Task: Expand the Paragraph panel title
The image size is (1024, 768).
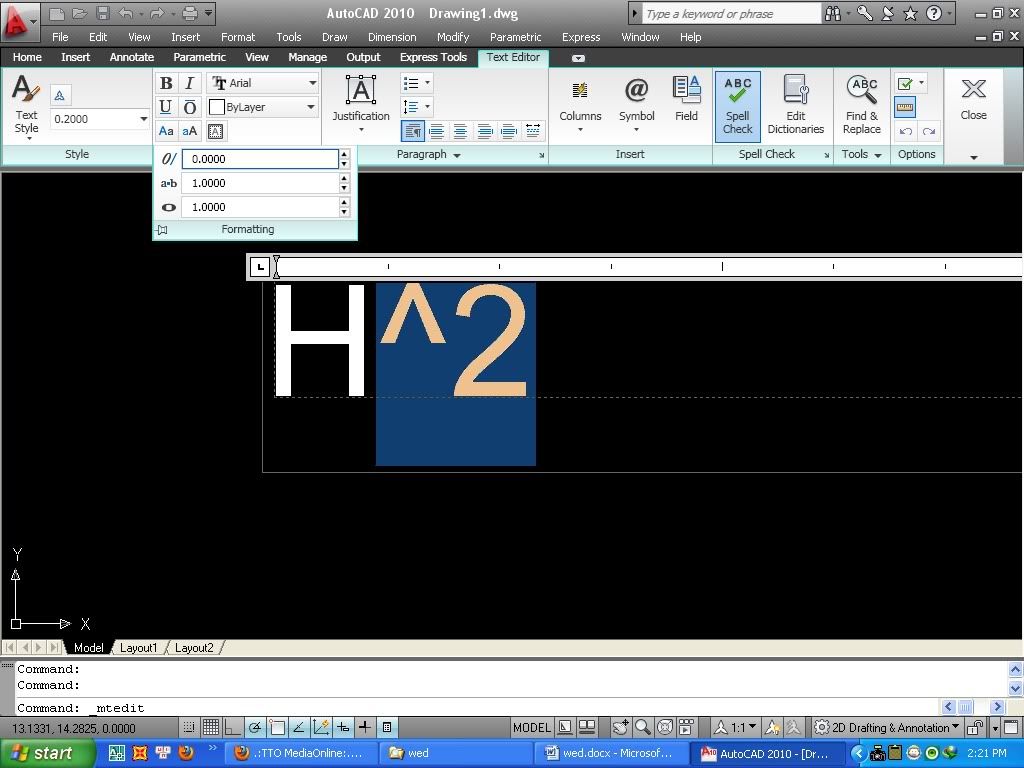Action: [428, 154]
